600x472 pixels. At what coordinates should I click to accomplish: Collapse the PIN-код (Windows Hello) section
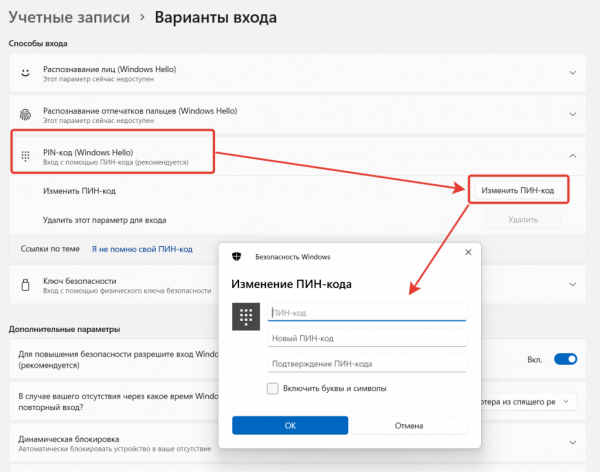click(x=572, y=156)
